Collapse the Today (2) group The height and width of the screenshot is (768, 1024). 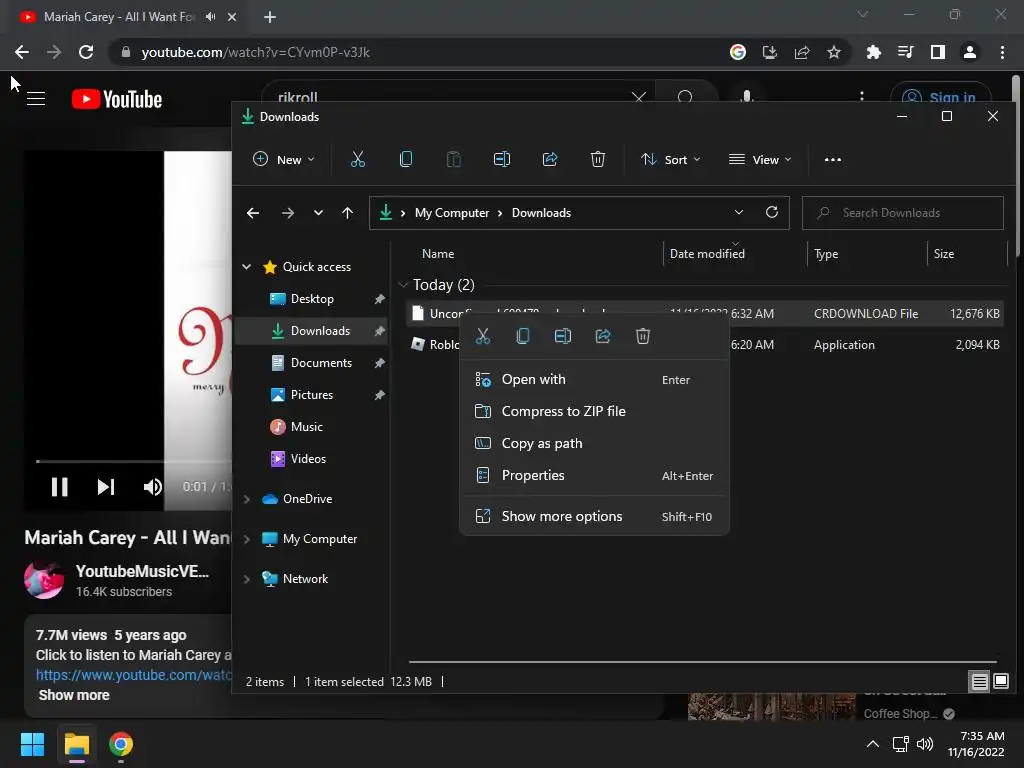coord(403,285)
